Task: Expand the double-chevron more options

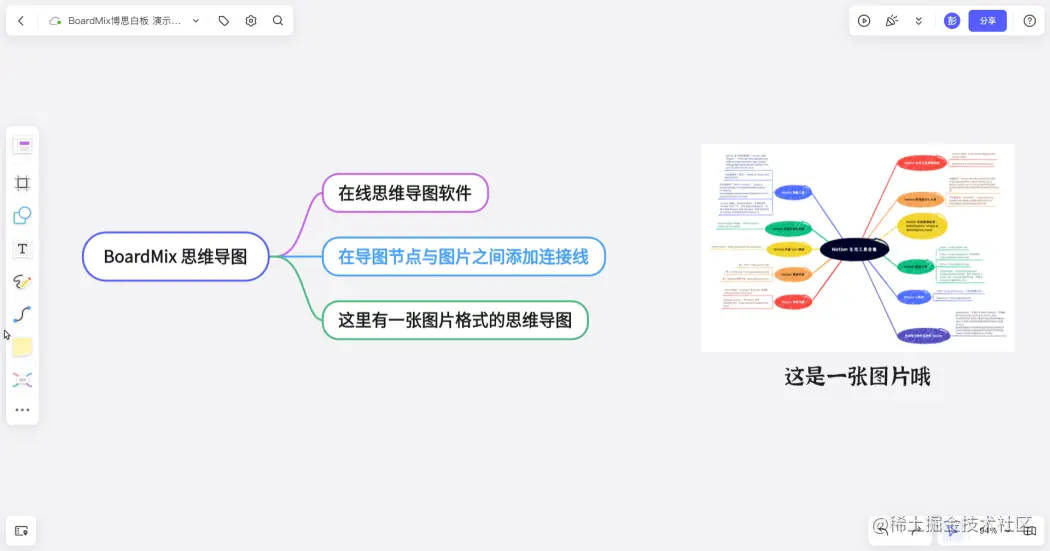Action: click(x=919, y=21)
